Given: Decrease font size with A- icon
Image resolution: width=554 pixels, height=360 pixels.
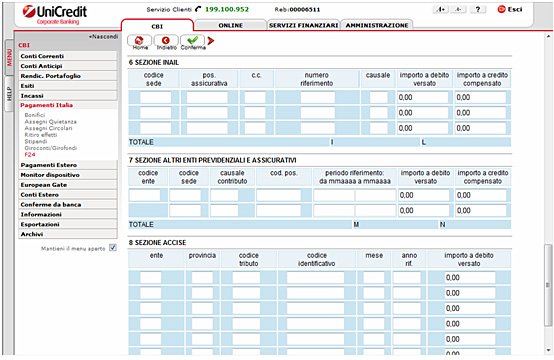Looking at the screenshot, I should [458, 10].
